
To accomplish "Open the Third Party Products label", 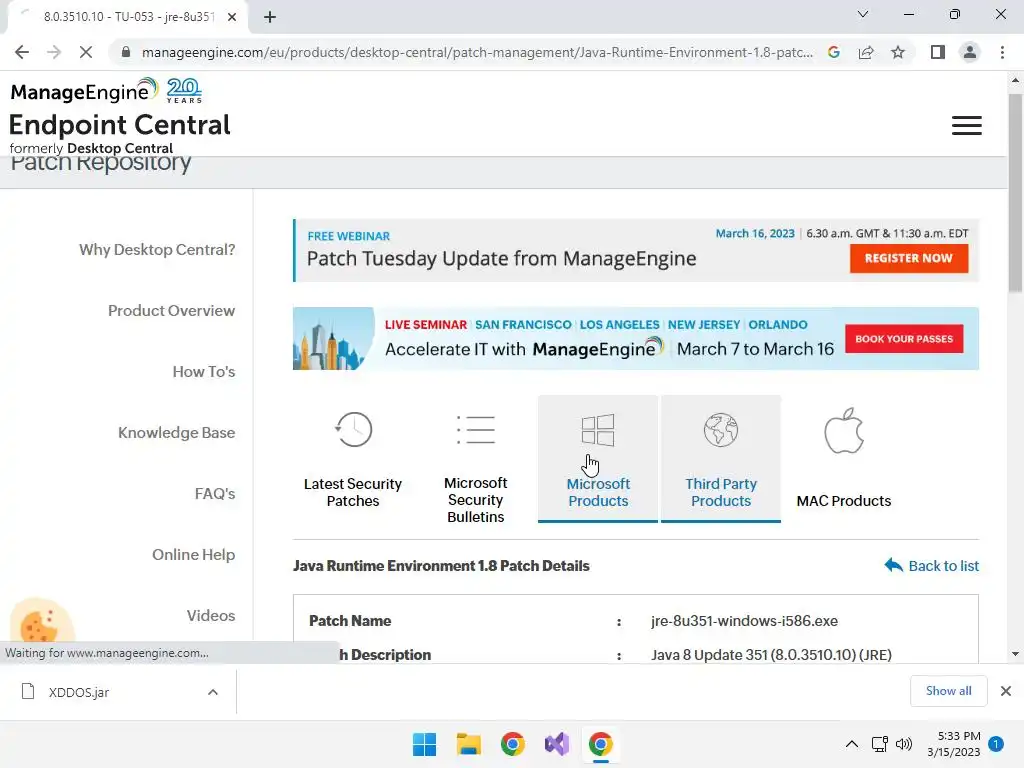I will [721, 492].
